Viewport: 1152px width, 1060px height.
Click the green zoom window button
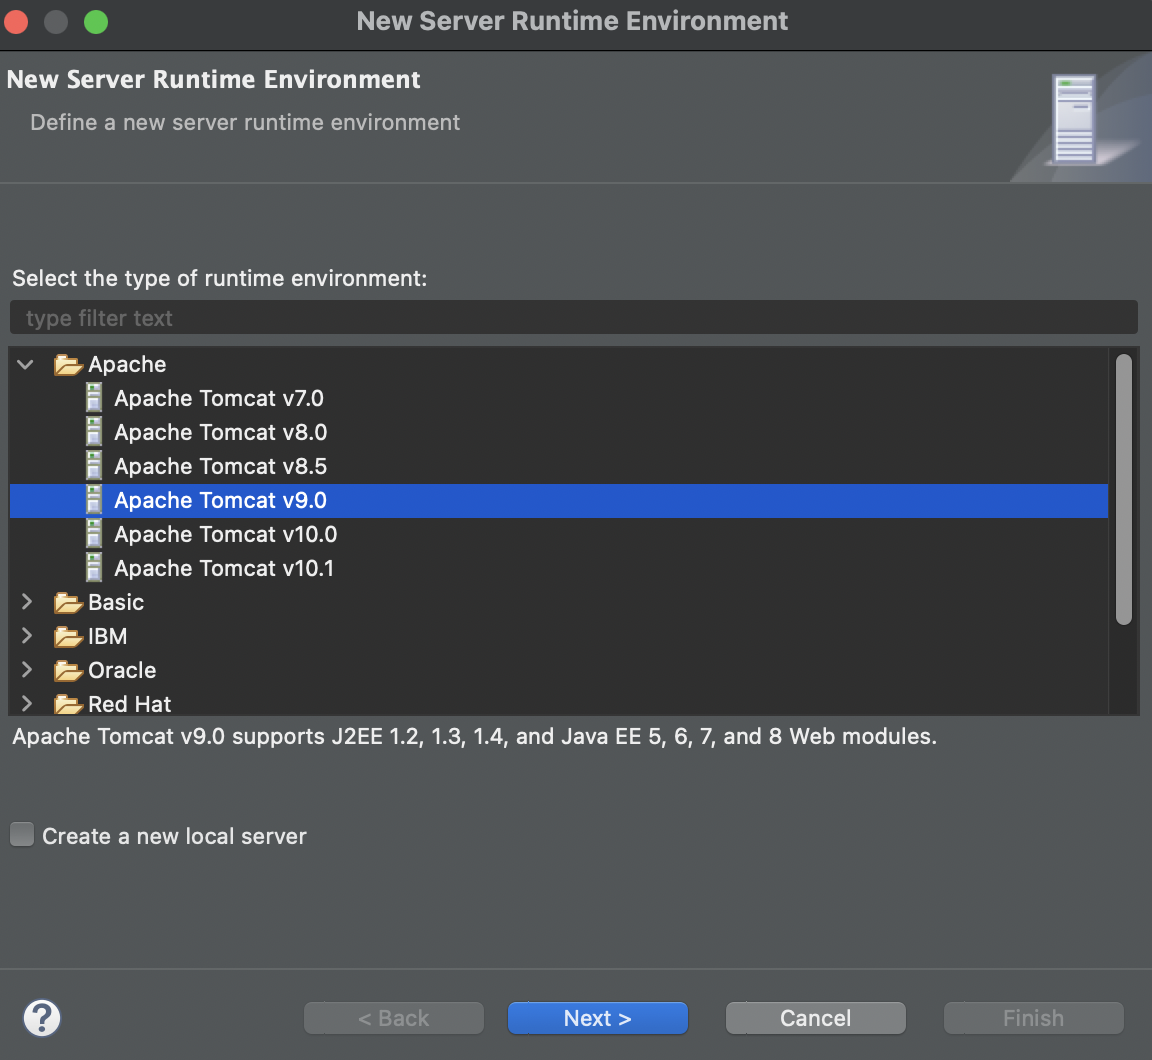[x=96, y=22]
